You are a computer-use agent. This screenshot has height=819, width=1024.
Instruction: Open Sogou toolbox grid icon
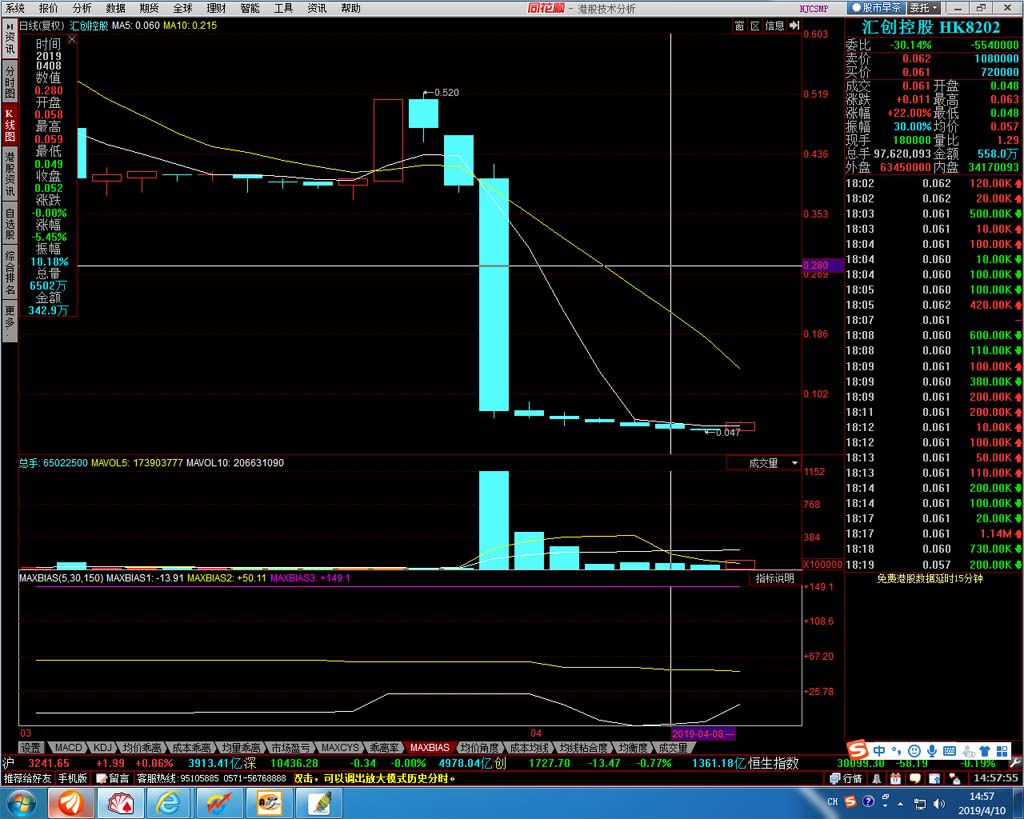point(1002,751)
